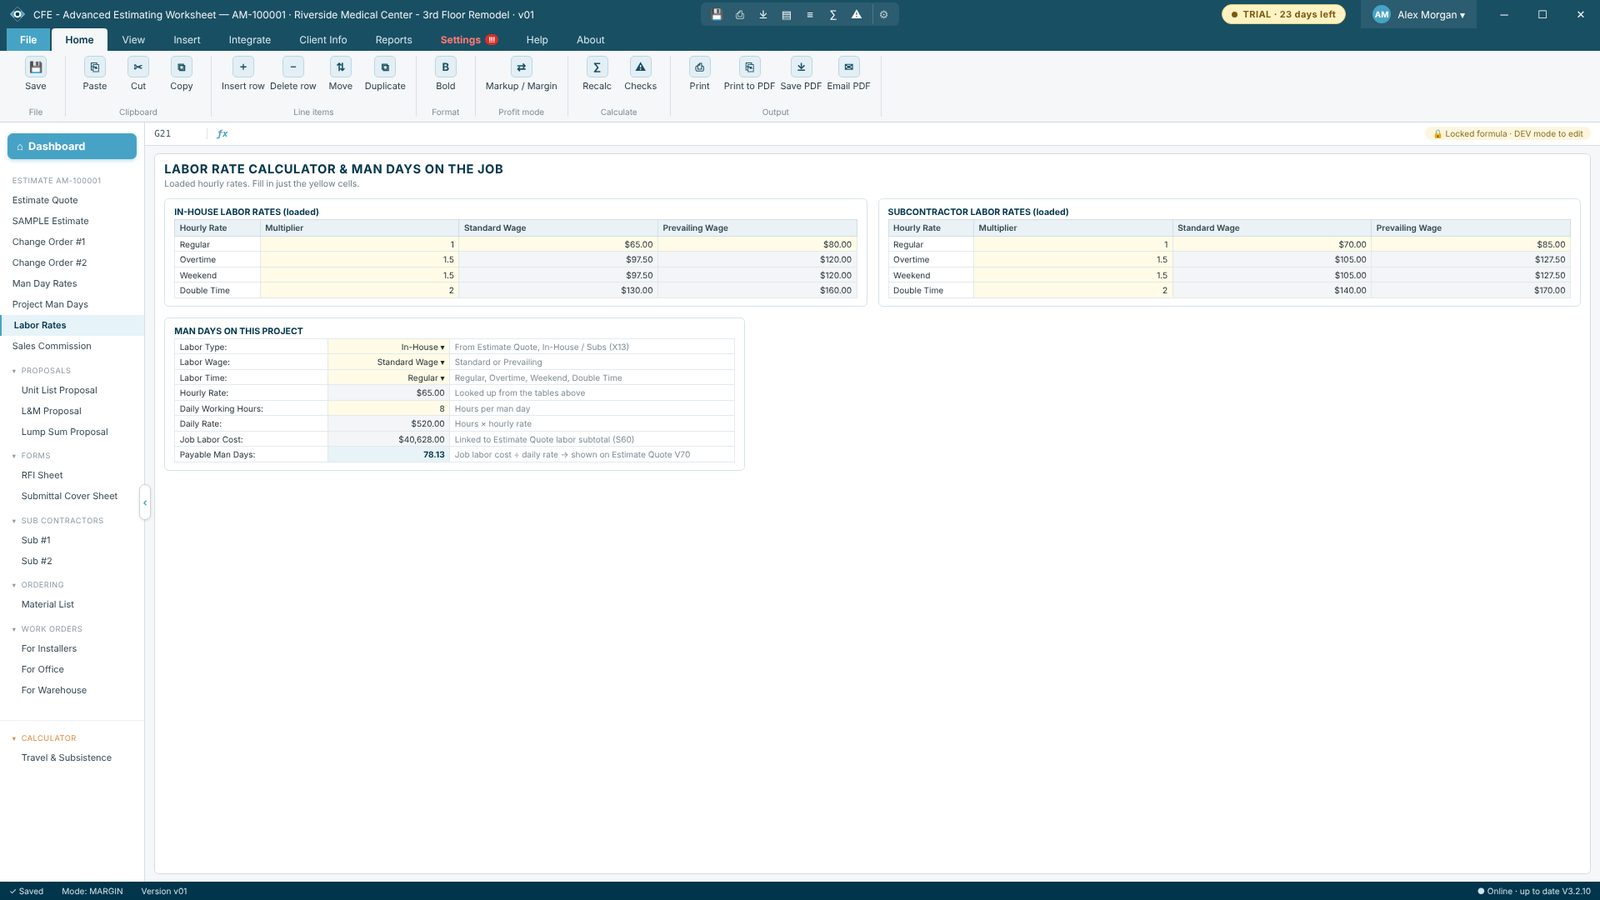This screenshot has width=1600, height=900.
Task: Open the Alex Morgan account menu
Action: pos(1418,15)
